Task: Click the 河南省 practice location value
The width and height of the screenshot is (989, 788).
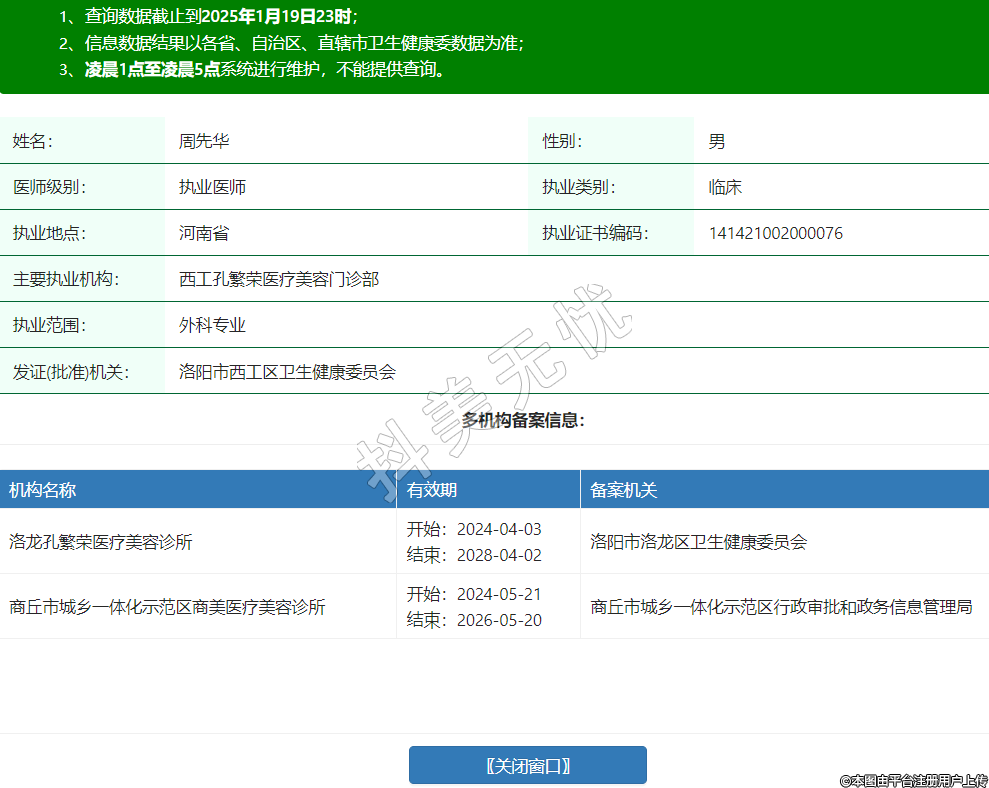Action: click(204, 233)
